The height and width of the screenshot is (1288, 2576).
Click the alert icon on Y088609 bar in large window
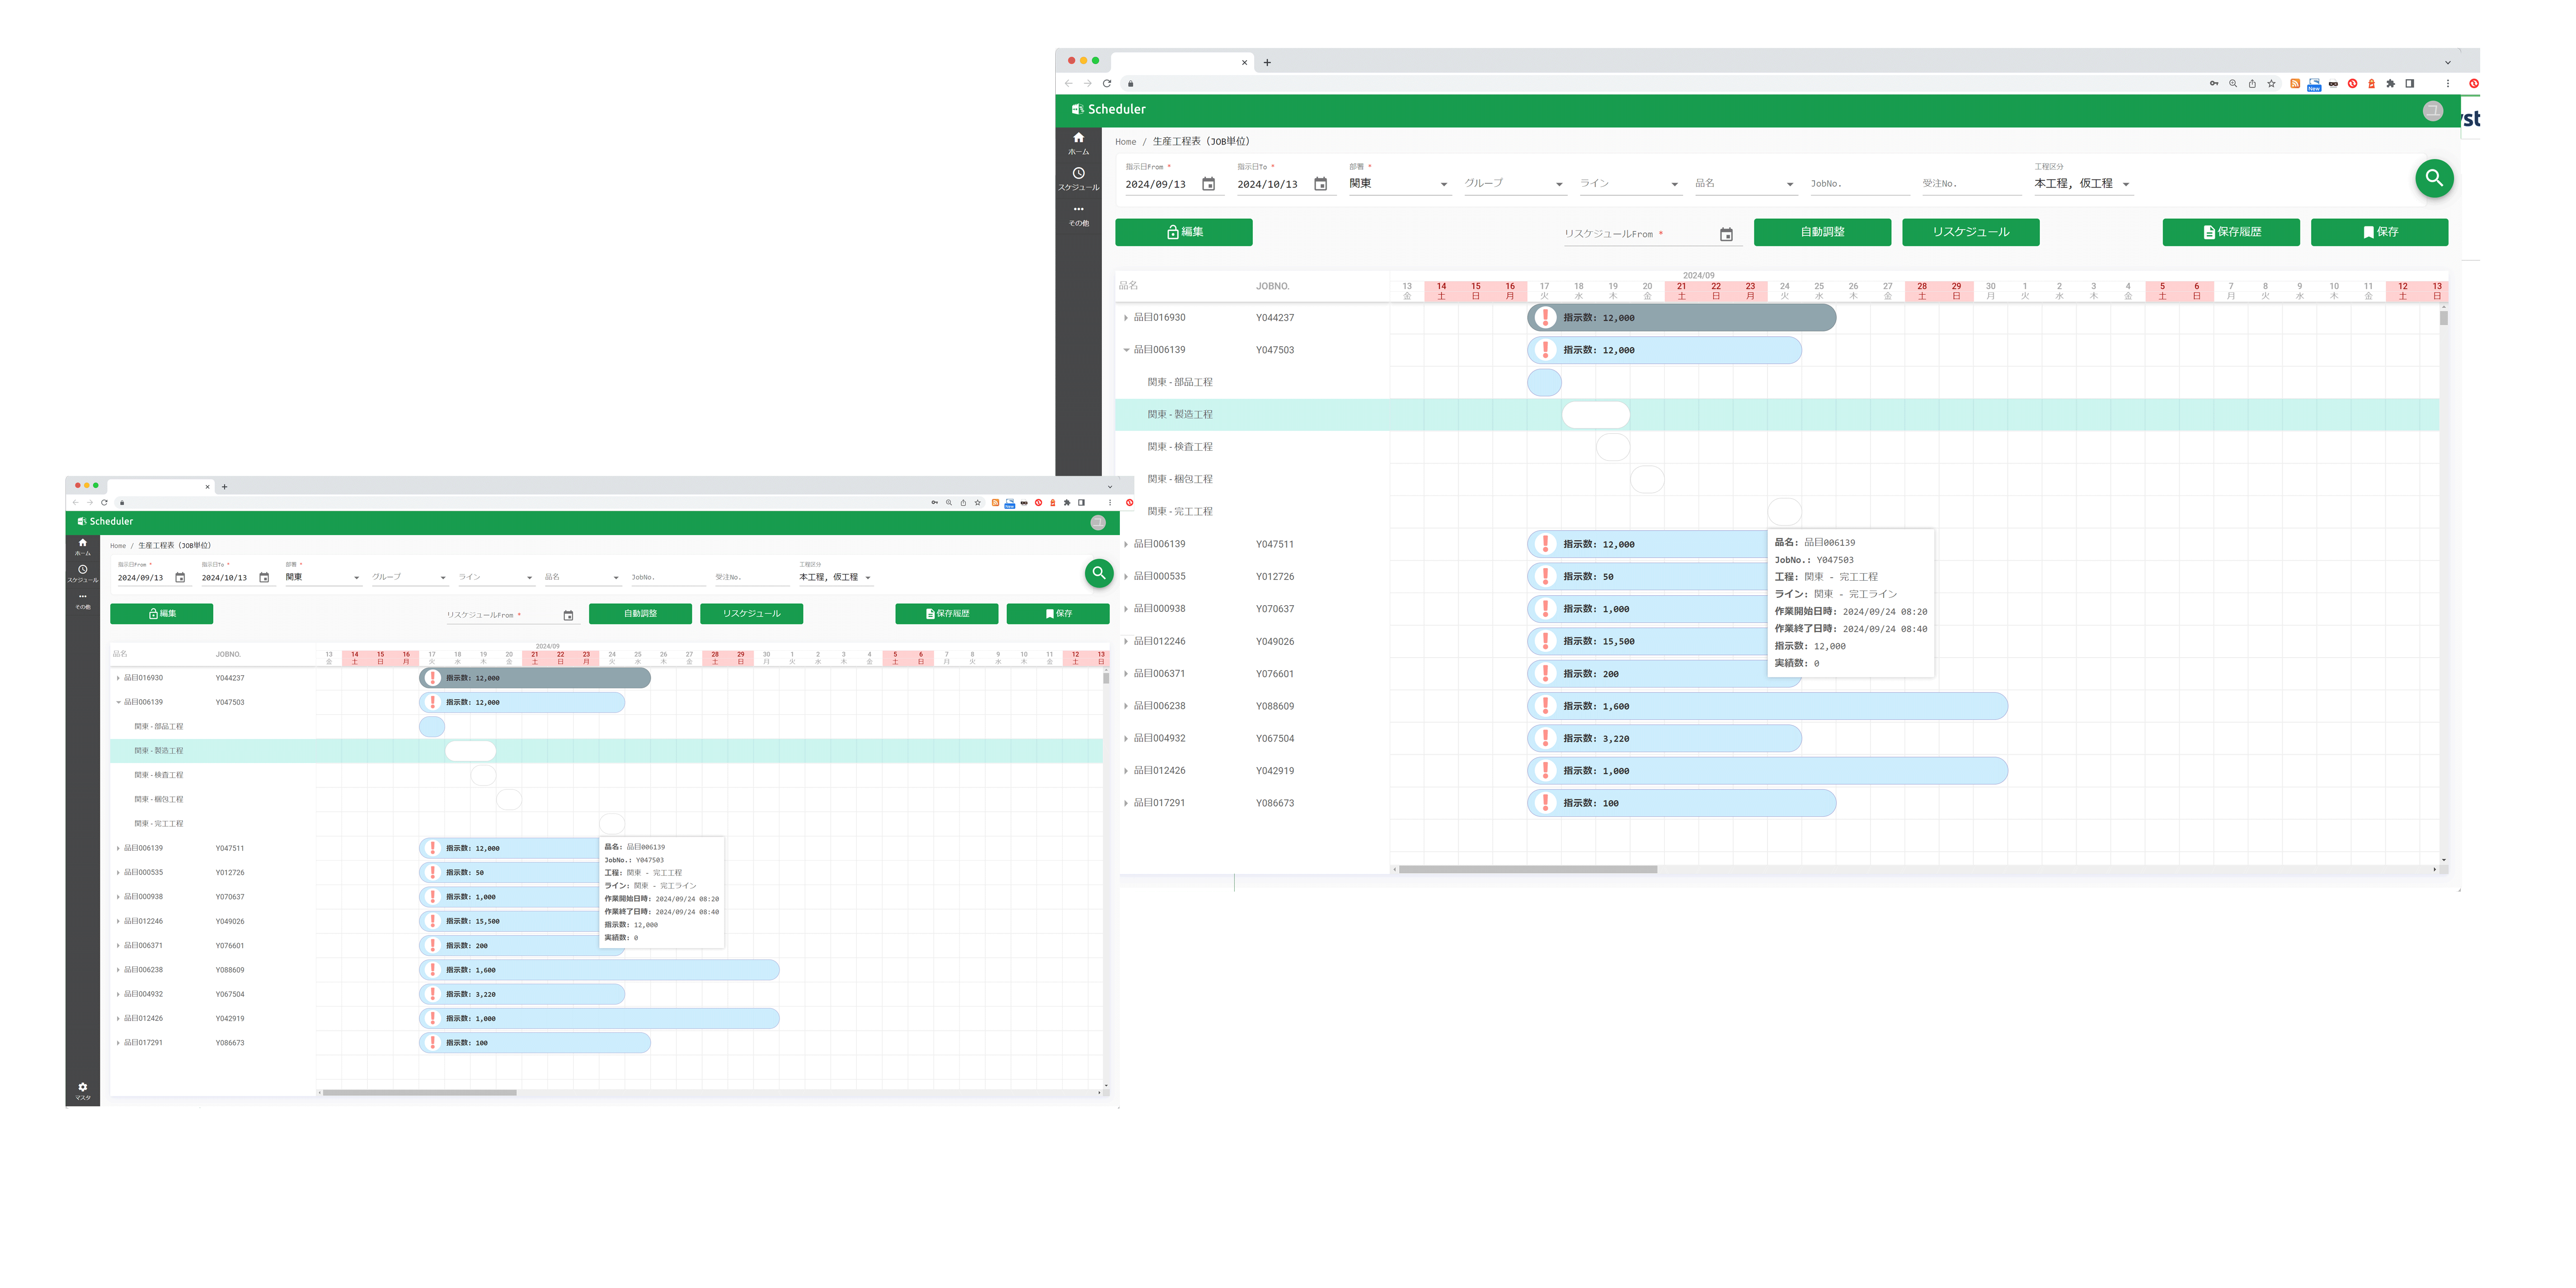tap(1545, 706)
